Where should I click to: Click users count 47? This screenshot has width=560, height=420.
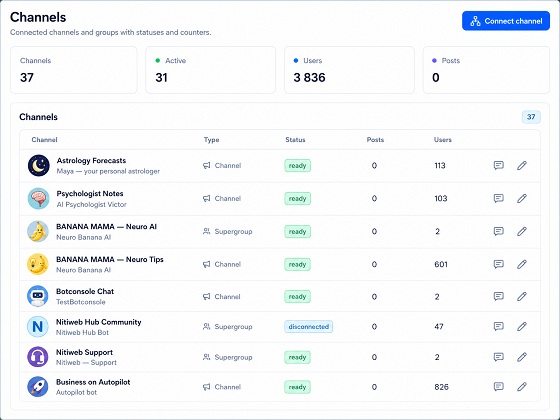click(439, 326)
